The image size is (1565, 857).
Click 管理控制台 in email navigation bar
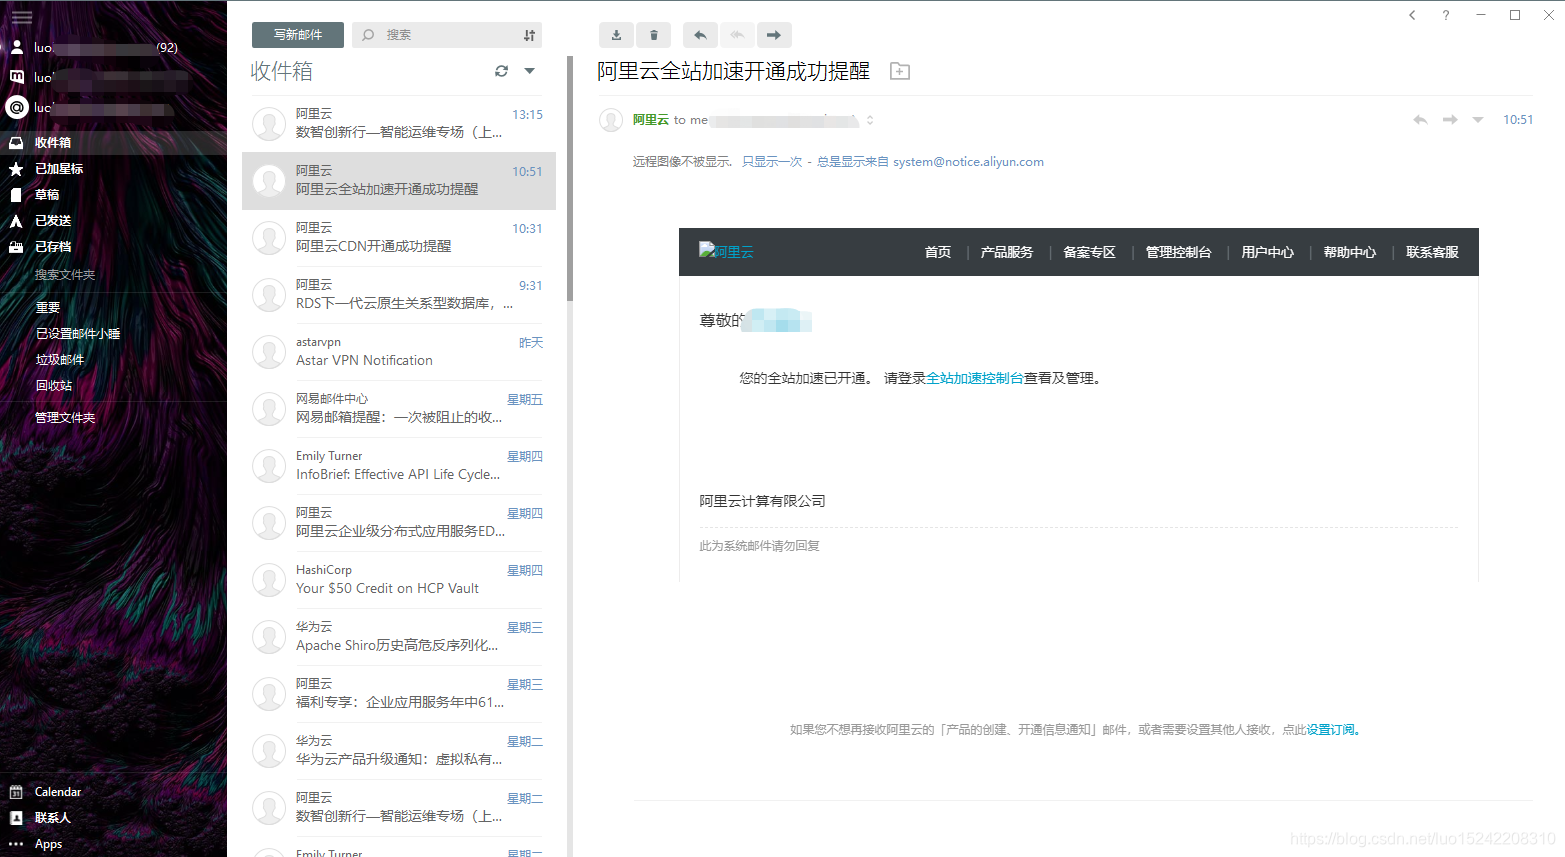pyautogui.click(x=1178, y=252)
